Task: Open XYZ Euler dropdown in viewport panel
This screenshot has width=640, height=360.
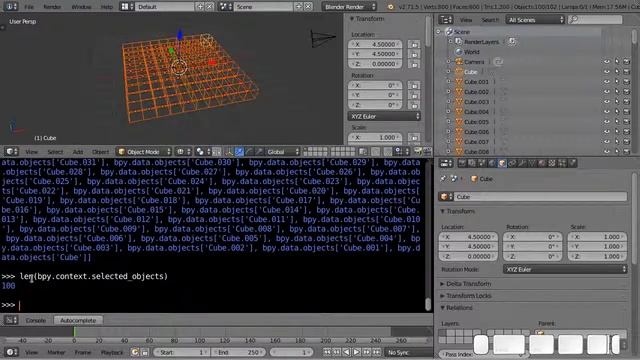Action: [x=384, y=116]
